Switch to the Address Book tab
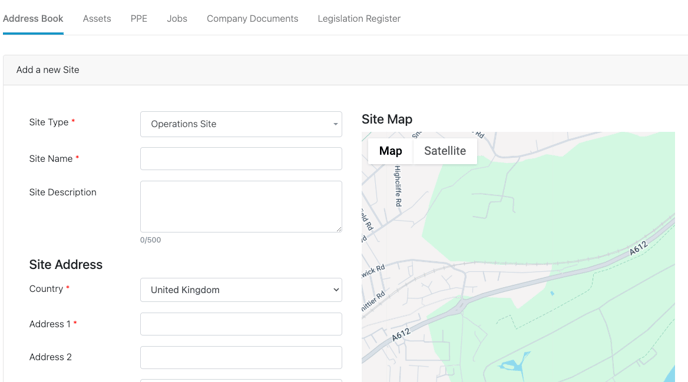 [33, 19]
